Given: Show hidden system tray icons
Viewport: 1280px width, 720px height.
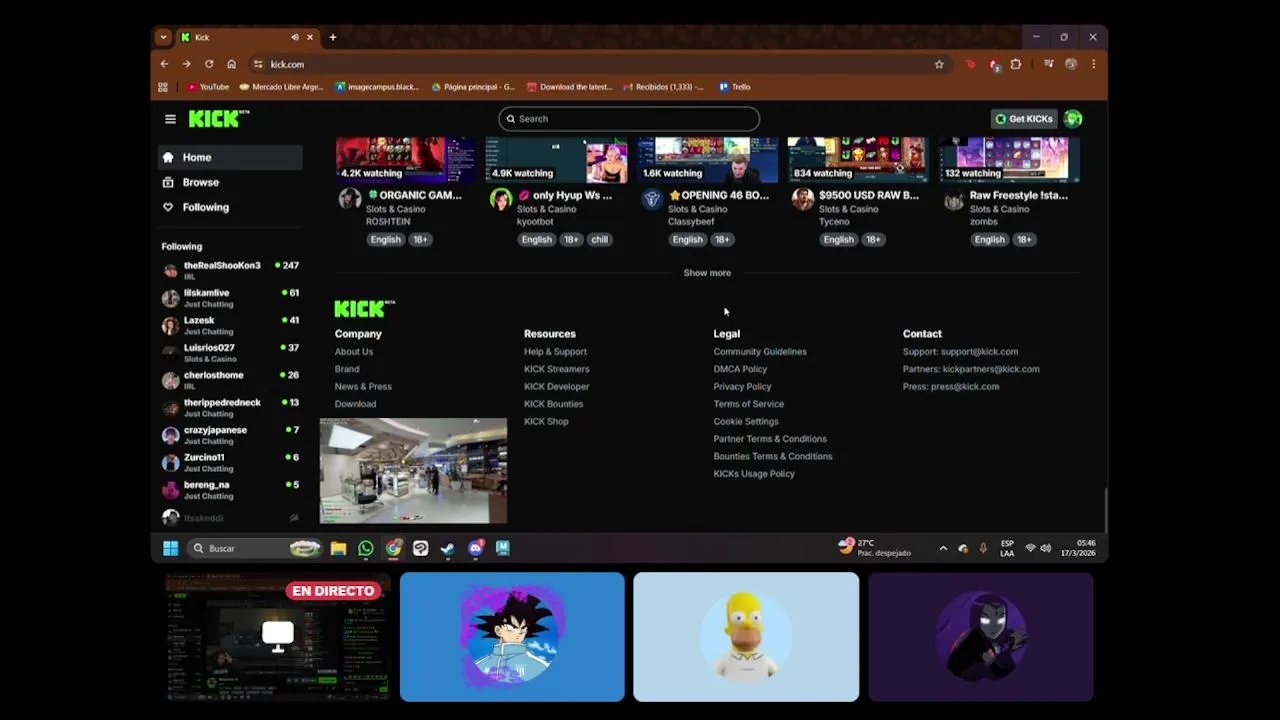Looking at the screenshot, I should [943, 548].
